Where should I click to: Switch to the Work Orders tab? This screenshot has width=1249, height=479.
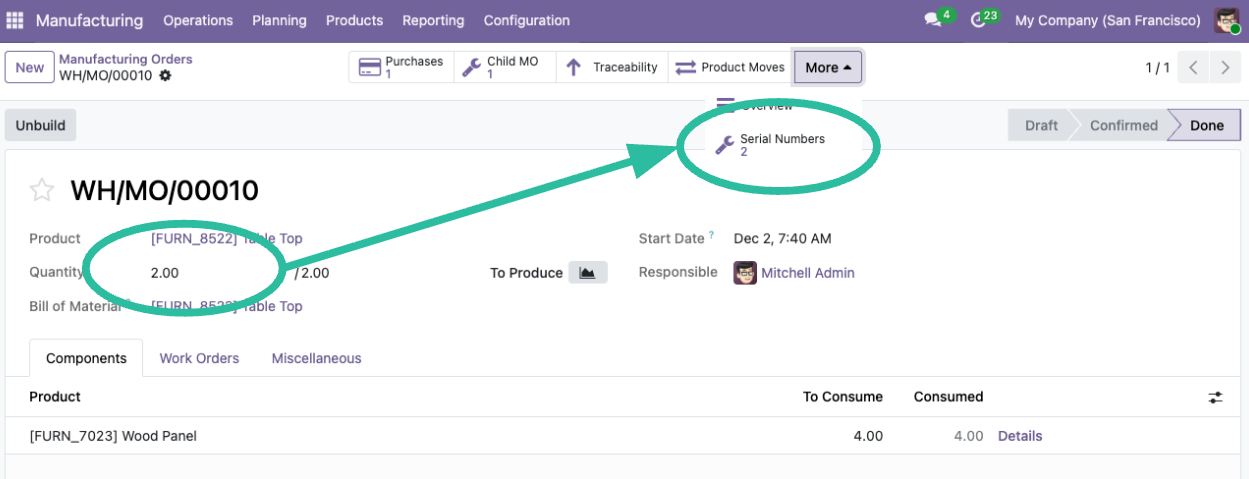click(x=199, y=358)
